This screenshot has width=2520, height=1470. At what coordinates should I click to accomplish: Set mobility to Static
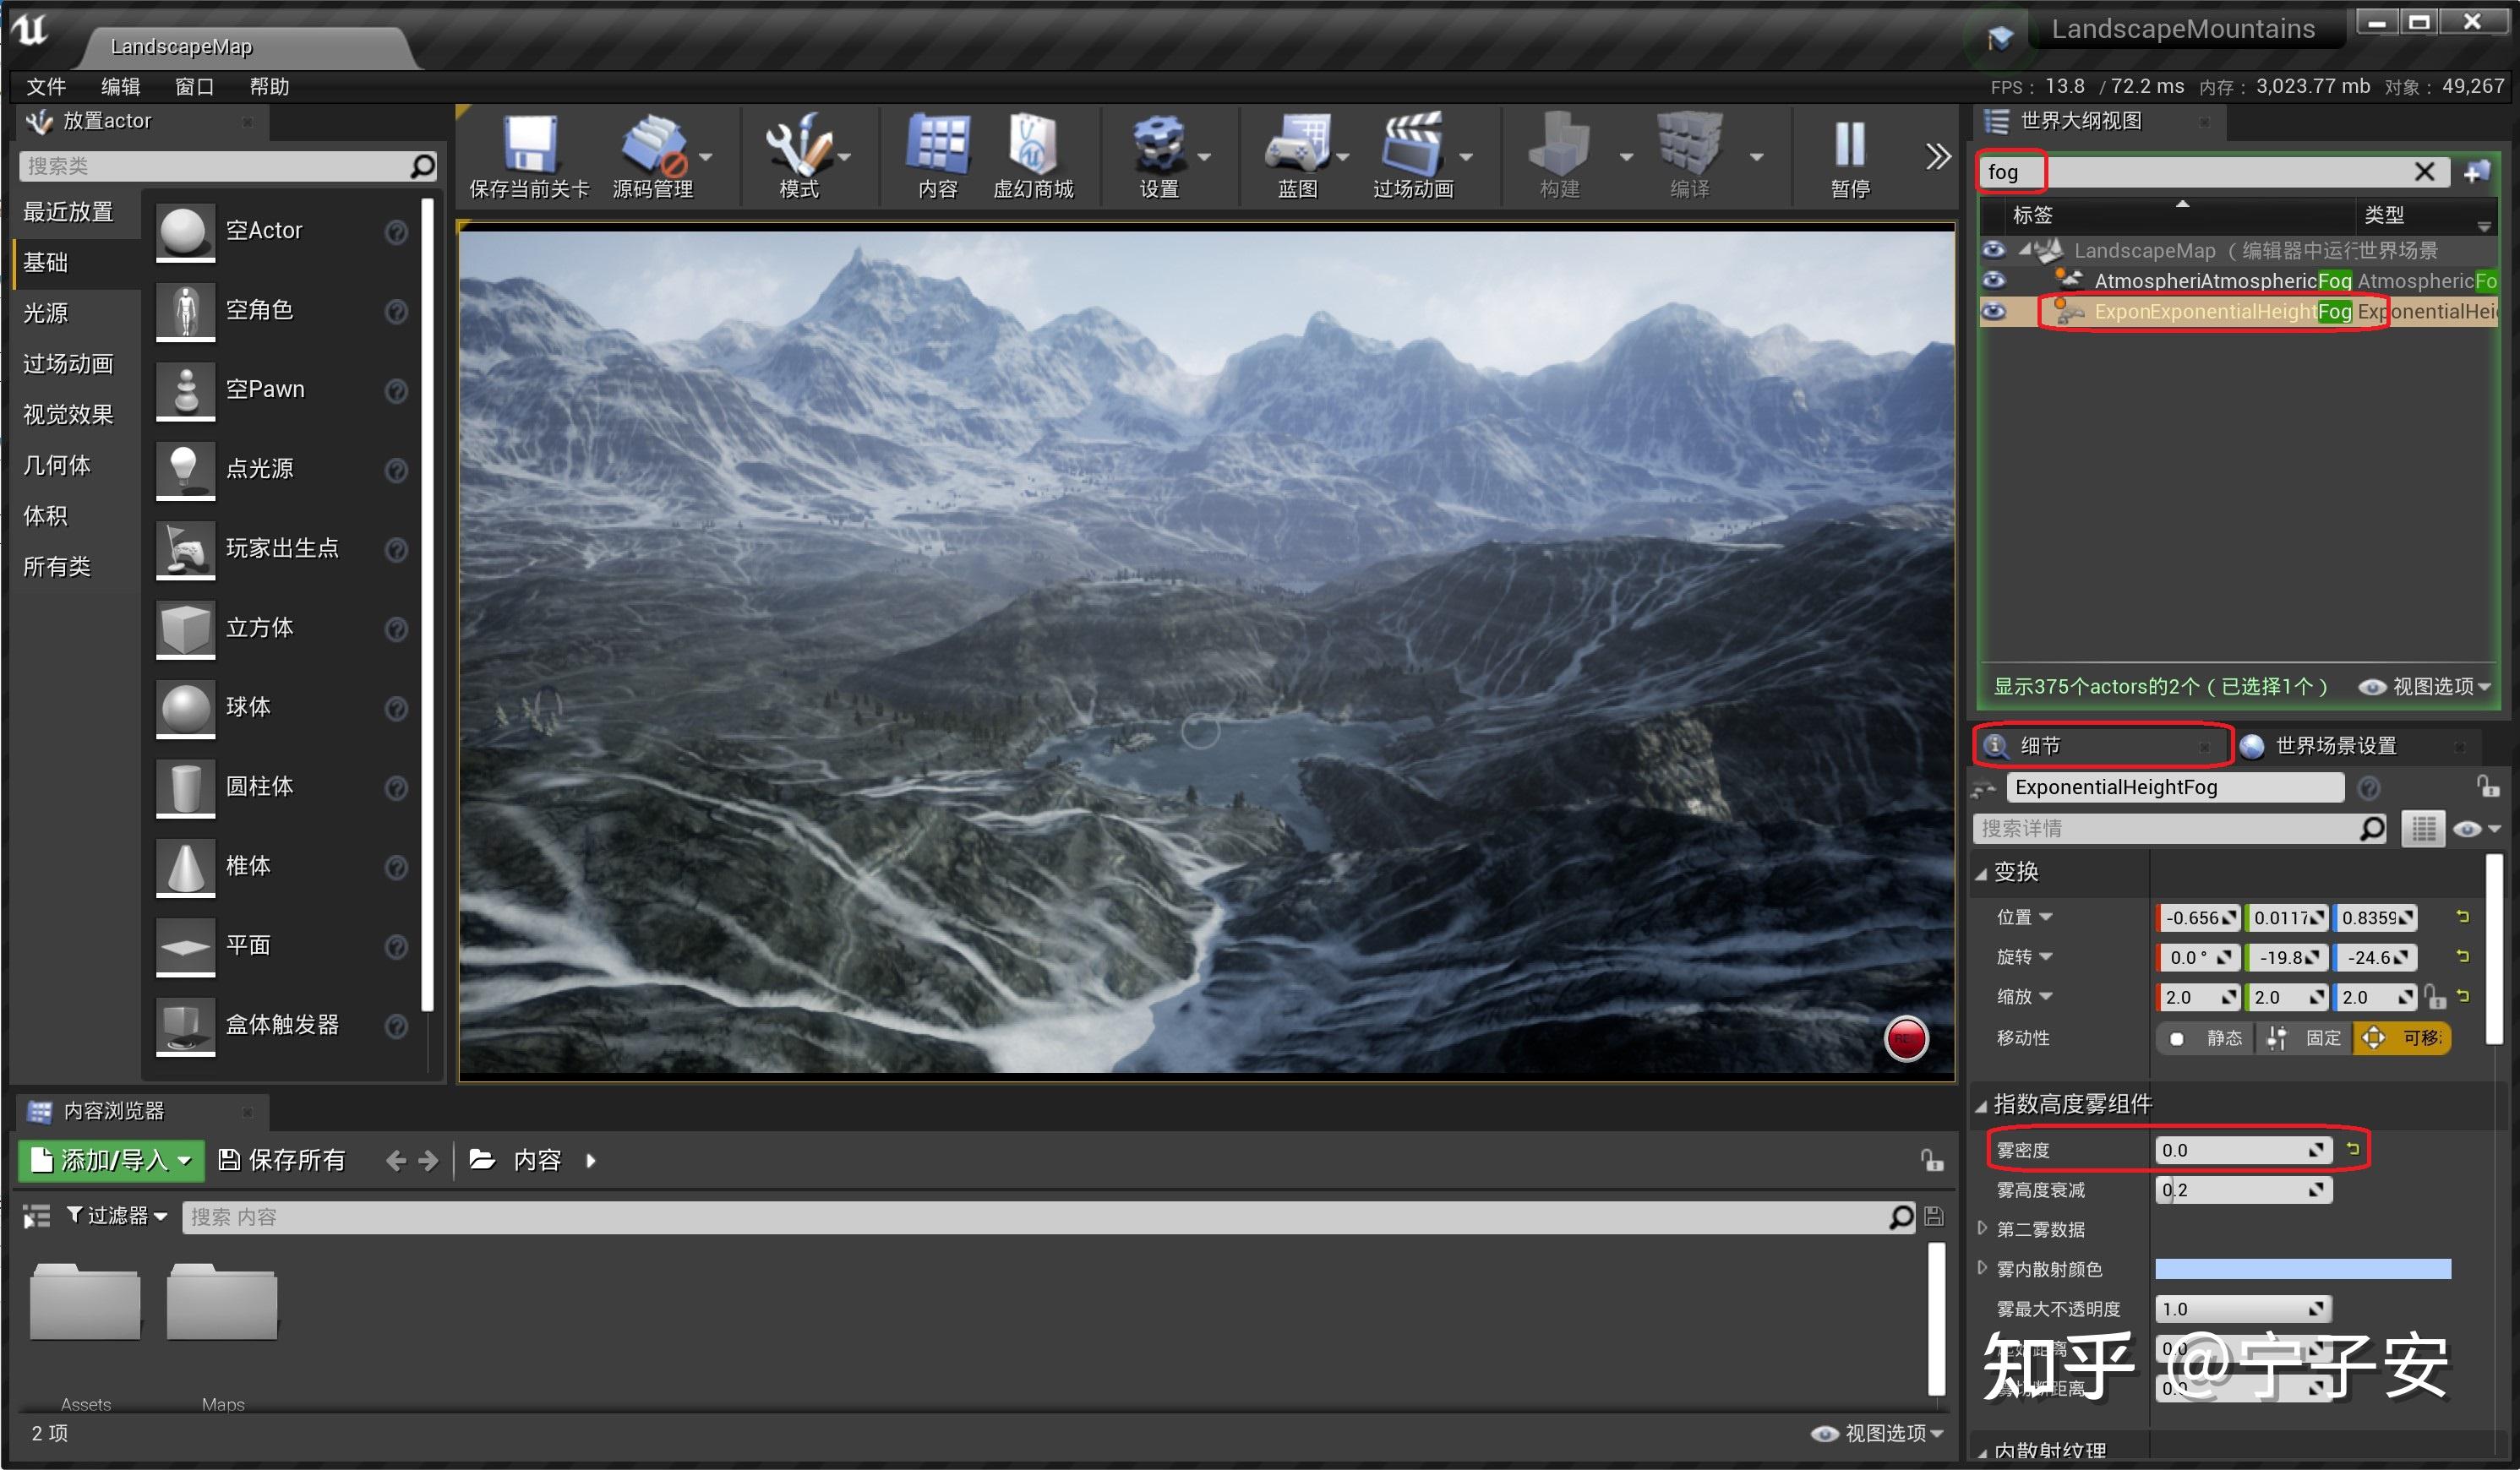2206,1038
